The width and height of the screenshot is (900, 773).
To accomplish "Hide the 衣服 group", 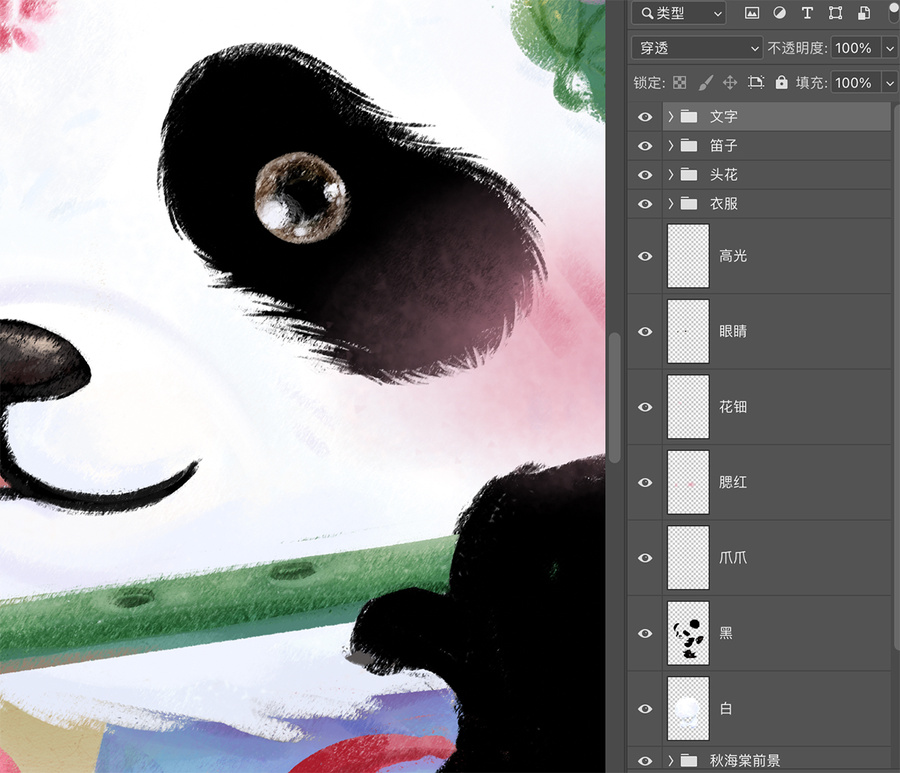I will pos(645,204).
